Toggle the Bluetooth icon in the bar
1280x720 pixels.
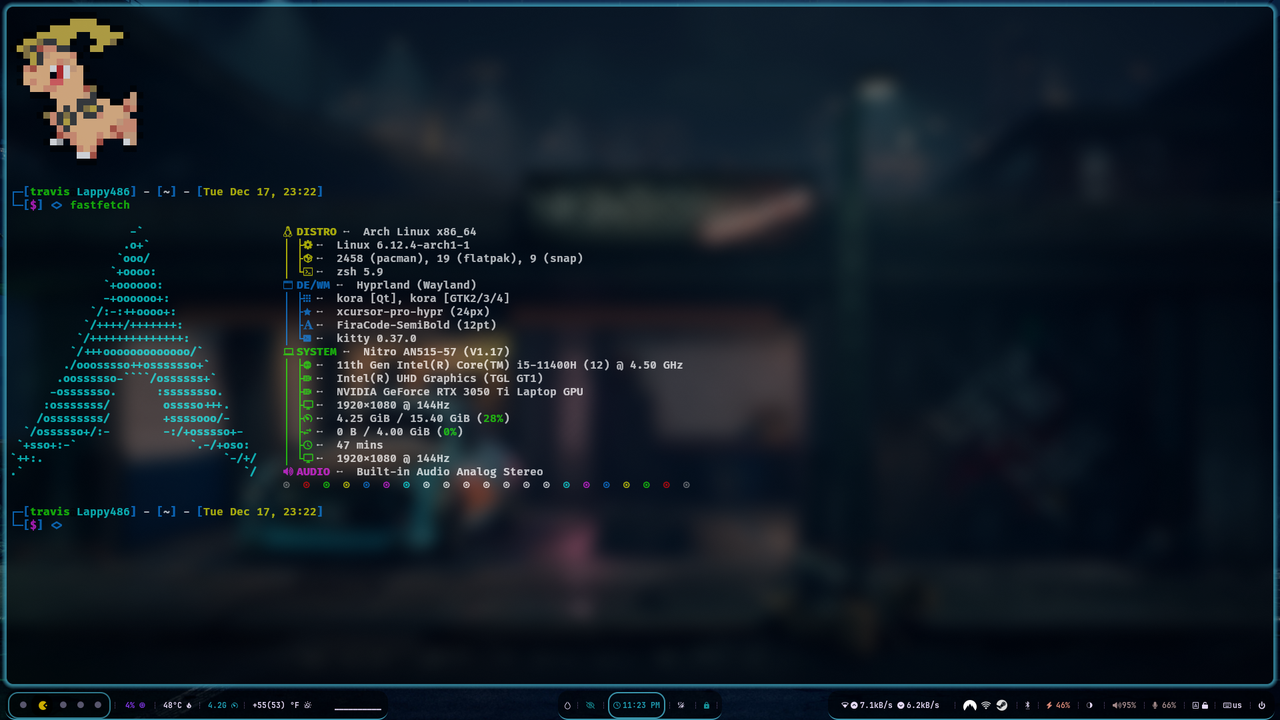[x=1027, y=705]
